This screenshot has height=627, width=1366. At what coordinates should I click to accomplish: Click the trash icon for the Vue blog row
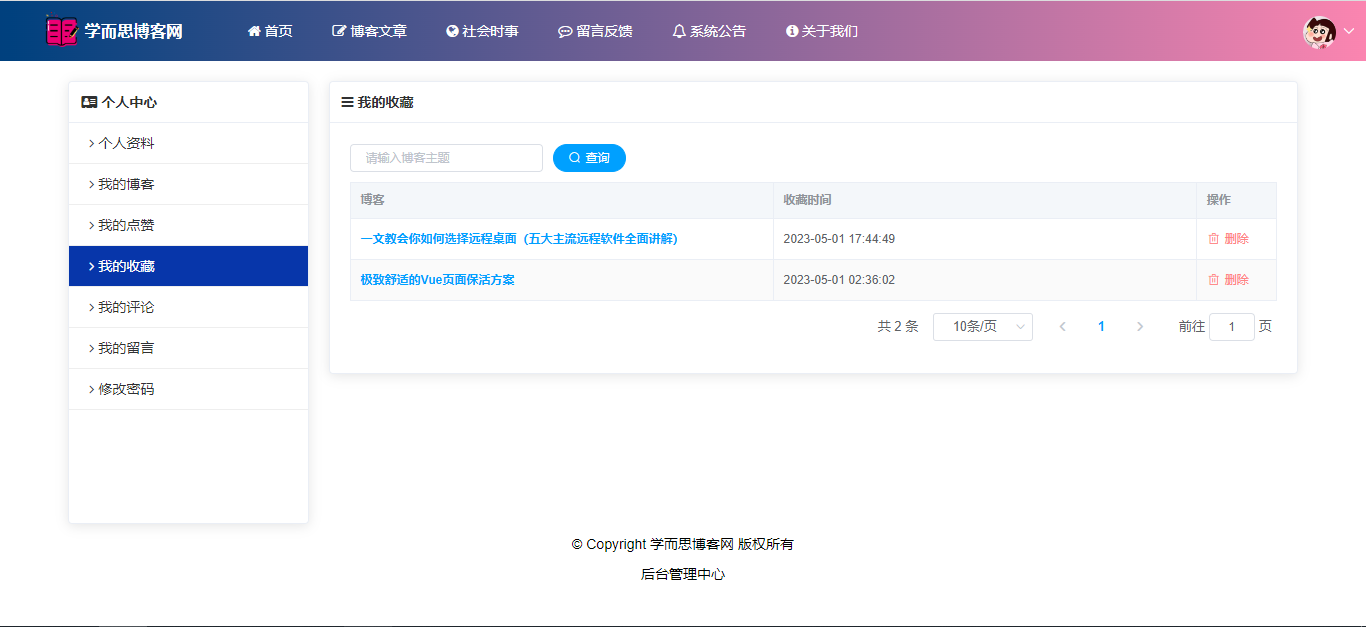(1213, 280)
